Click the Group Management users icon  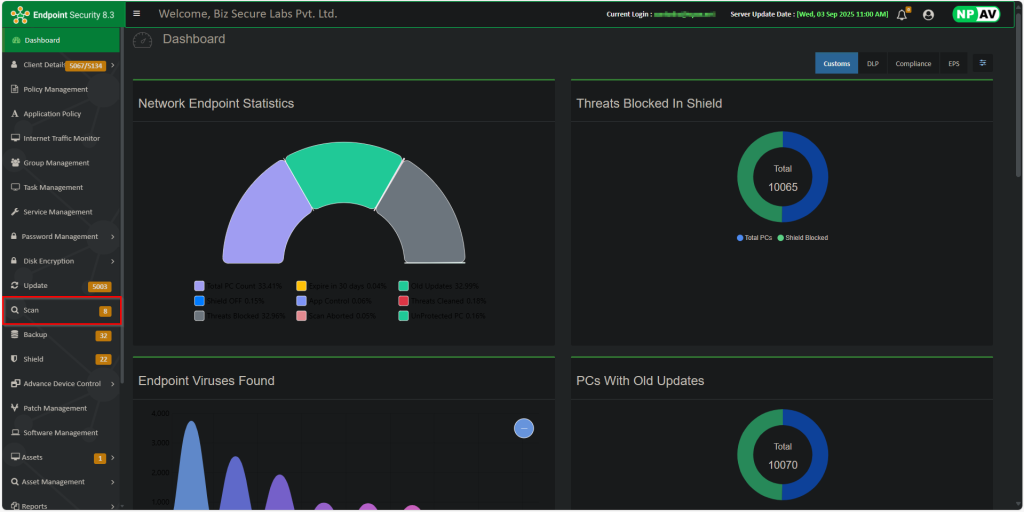pyautogui.click(x=14, y=163)
